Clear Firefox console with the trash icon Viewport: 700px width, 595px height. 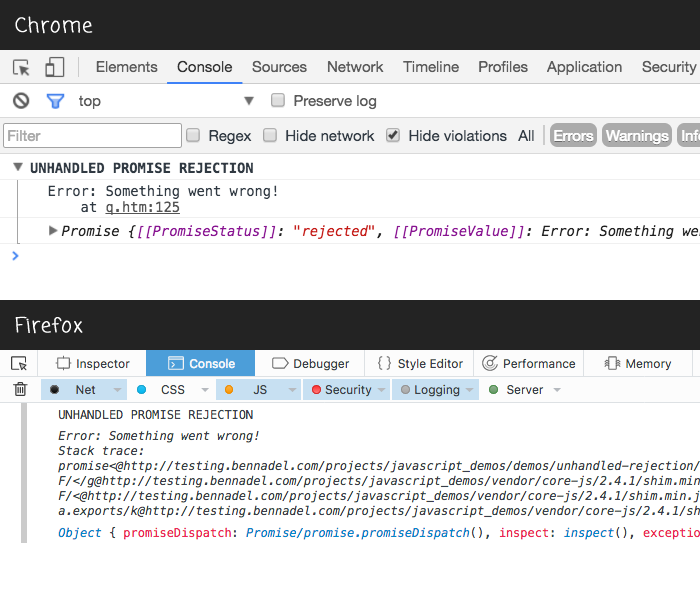point(20,390)
